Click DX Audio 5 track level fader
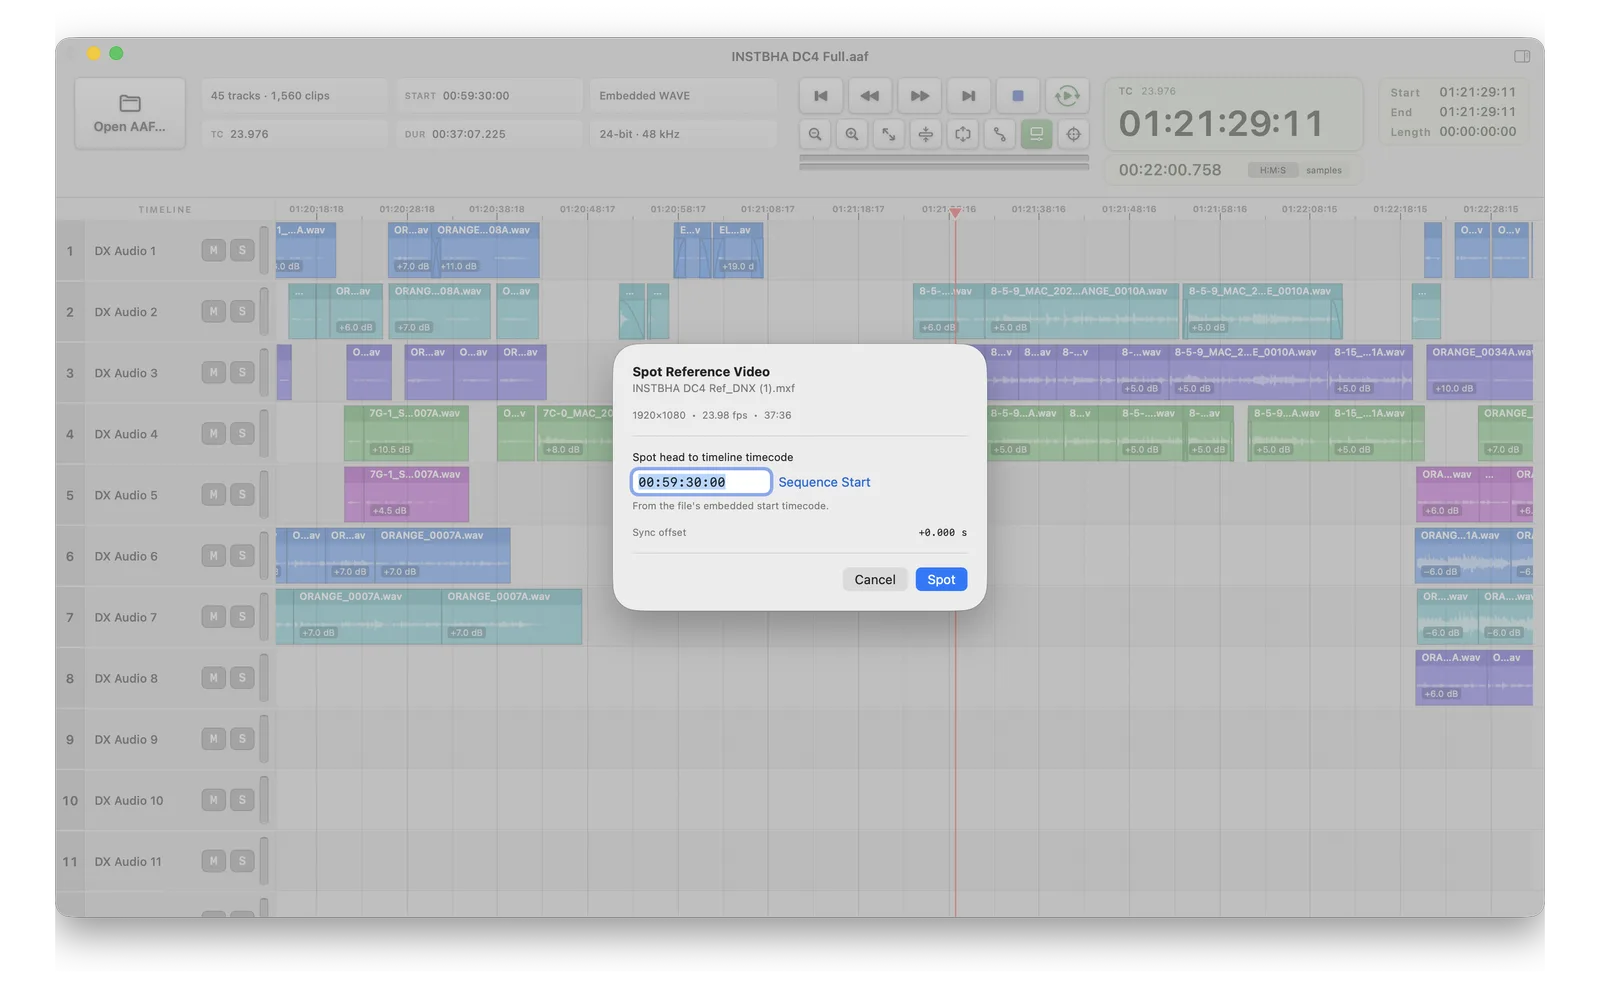Viewport: 1600px width, 990px height. [x=264, y=495]
